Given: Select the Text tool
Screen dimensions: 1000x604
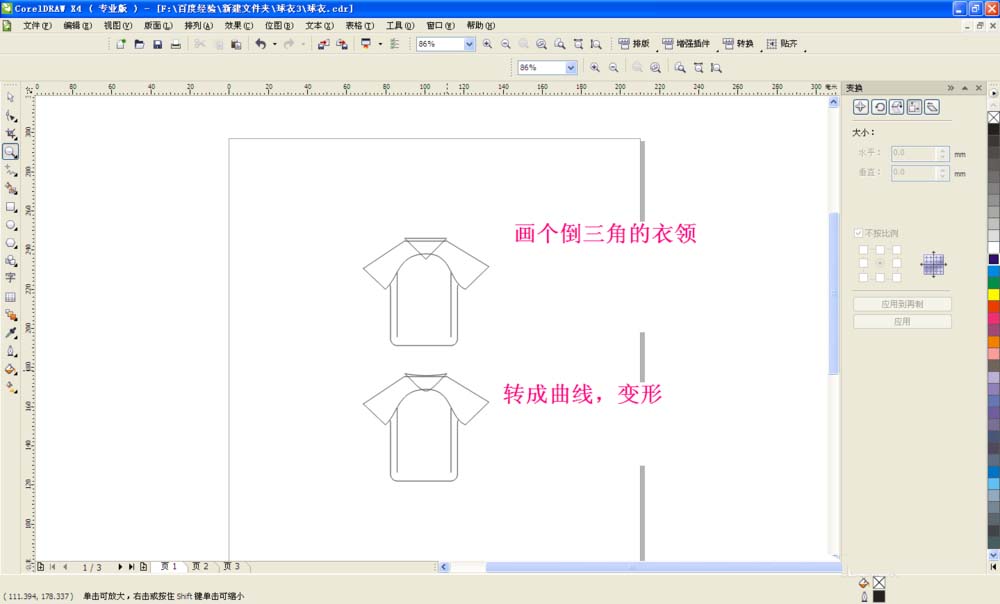Looking at the screenshot, I should (x=12, y=275).
